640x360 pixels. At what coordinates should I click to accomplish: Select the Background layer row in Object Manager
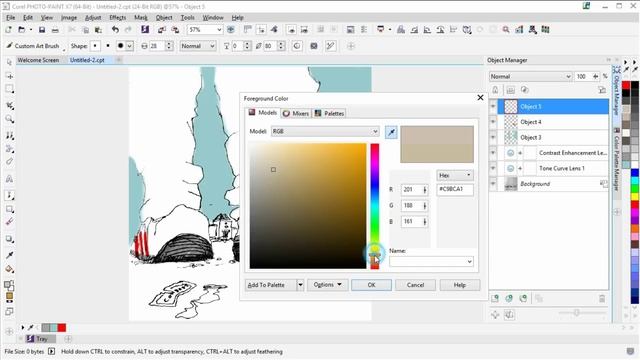[x=549, y=184]
